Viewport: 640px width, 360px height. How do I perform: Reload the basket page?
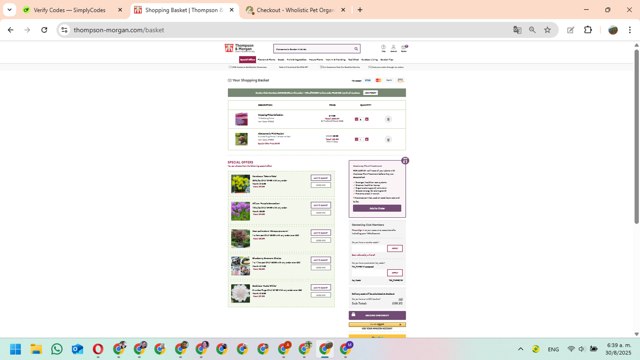point(44,30)
